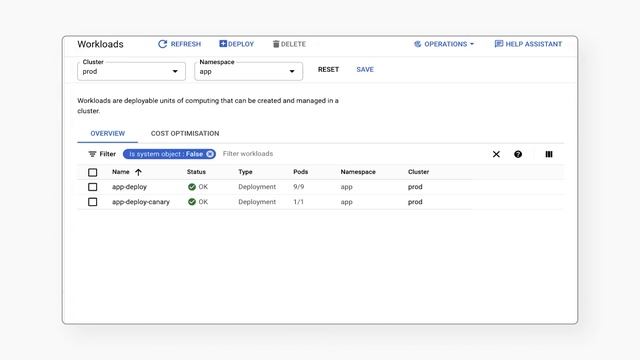
Task: Open the app-deploy workload
Action: pyautogui.click(x=129, y=187)
